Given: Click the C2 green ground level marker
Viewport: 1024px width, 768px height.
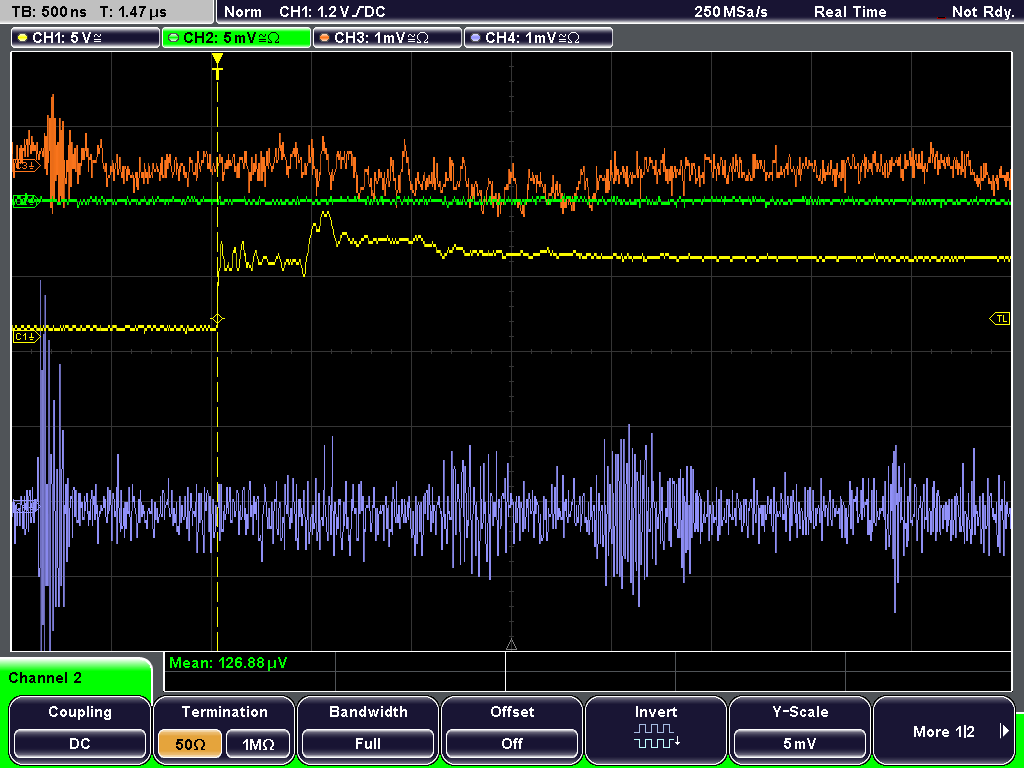Looking at the screenshot, I should [26, 200].
